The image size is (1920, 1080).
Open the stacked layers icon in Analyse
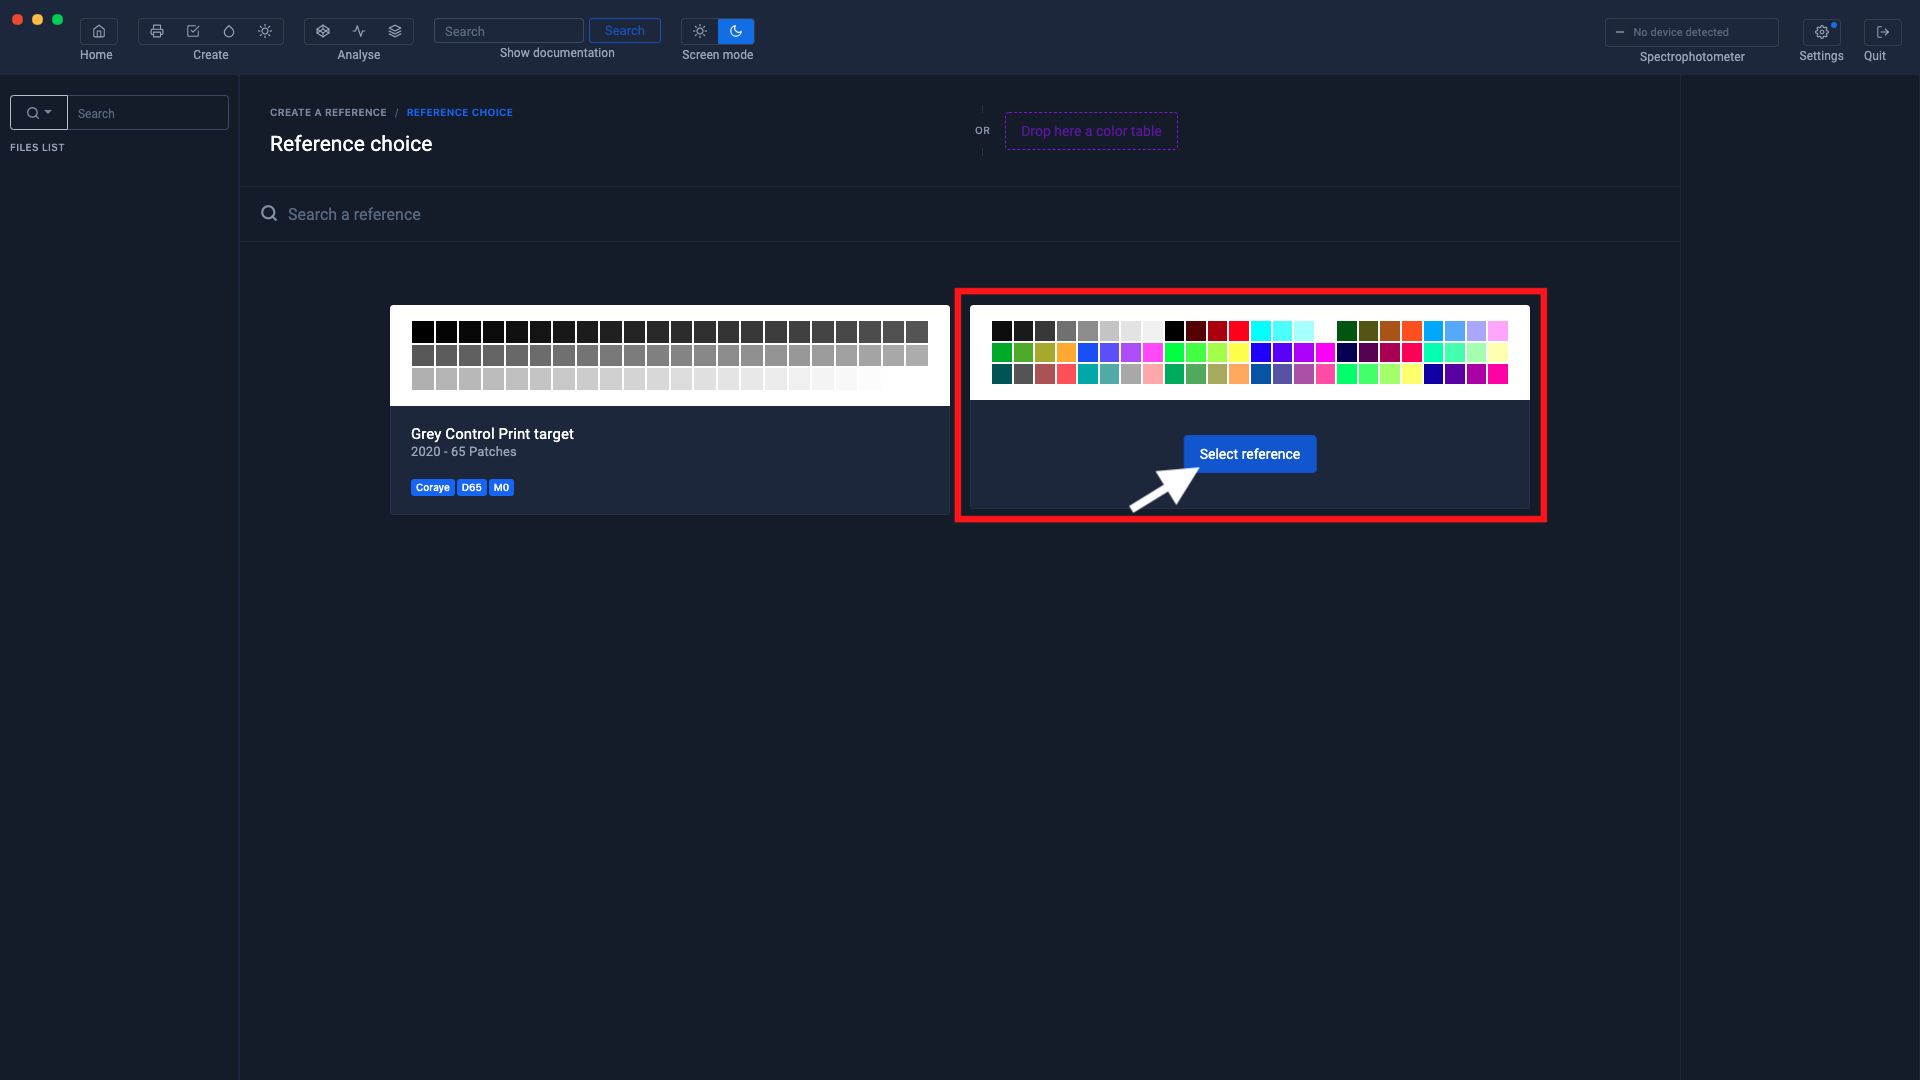click(395, 31)
